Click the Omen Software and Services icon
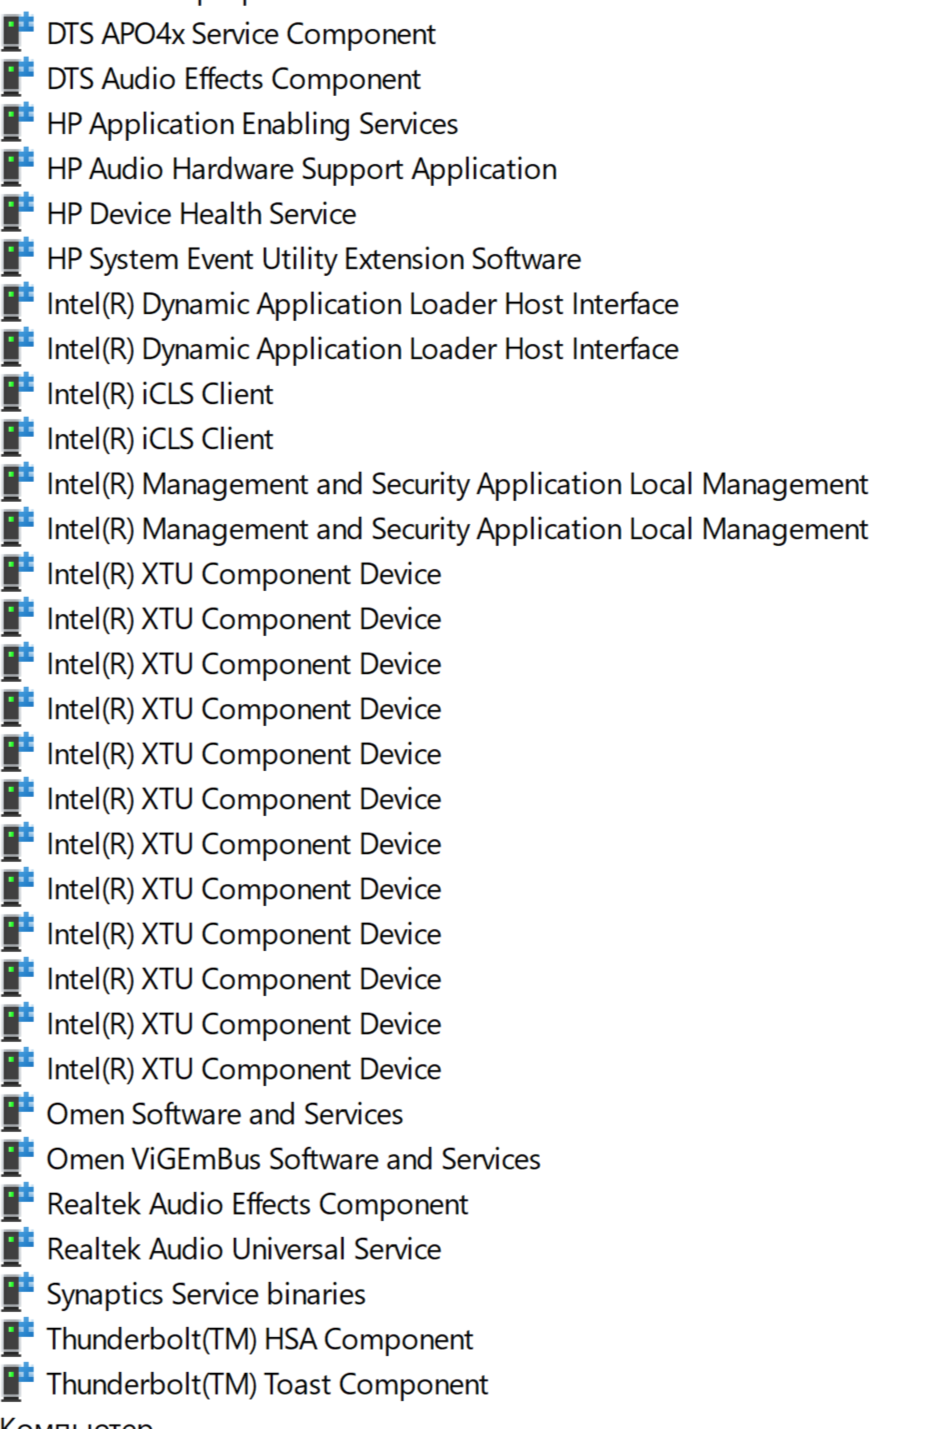 pyautogui.click(x=16, y=1113)
